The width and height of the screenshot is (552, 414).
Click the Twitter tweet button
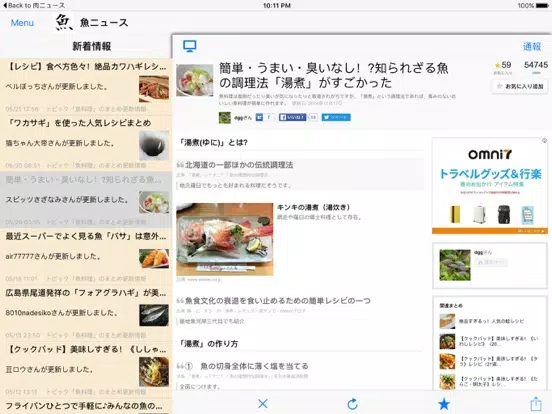pyautogui.click(x=336, y=117)
